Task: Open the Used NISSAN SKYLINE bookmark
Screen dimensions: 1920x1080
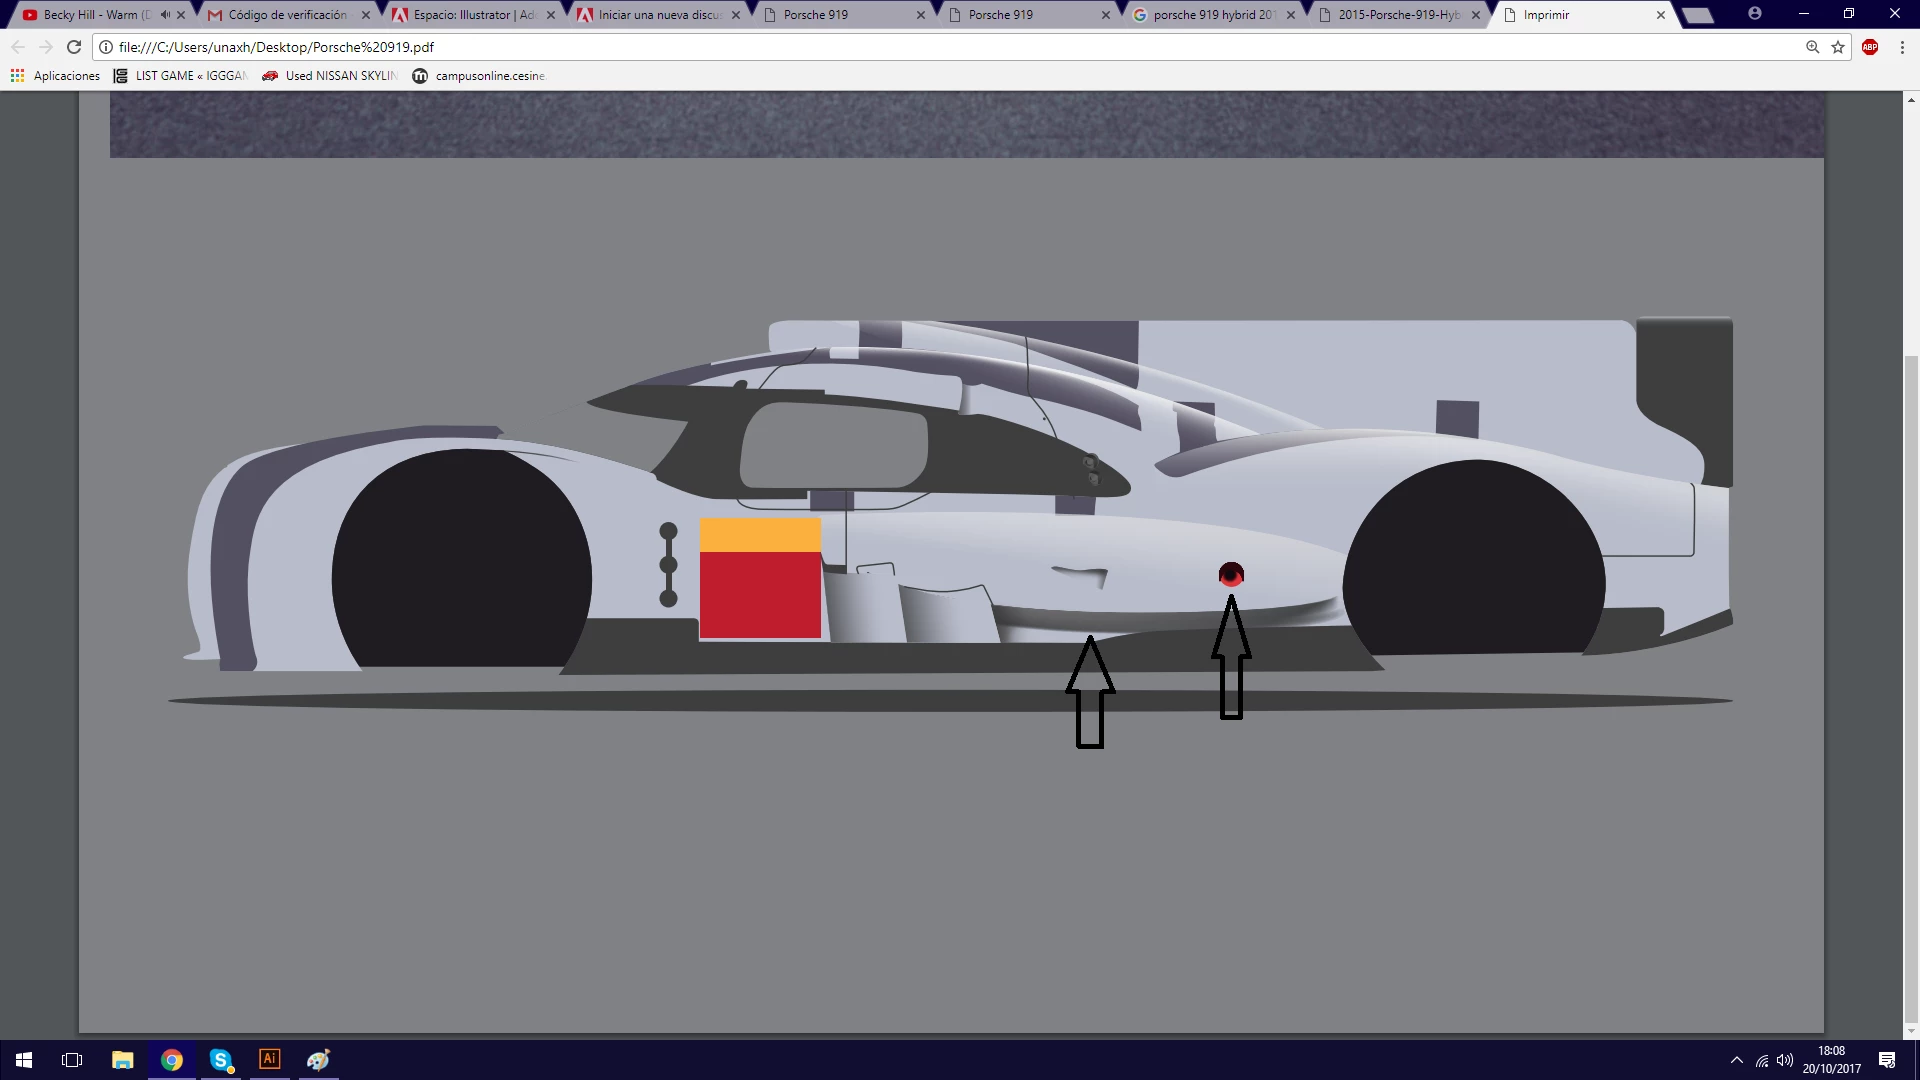Action: [x=330, y=76]
